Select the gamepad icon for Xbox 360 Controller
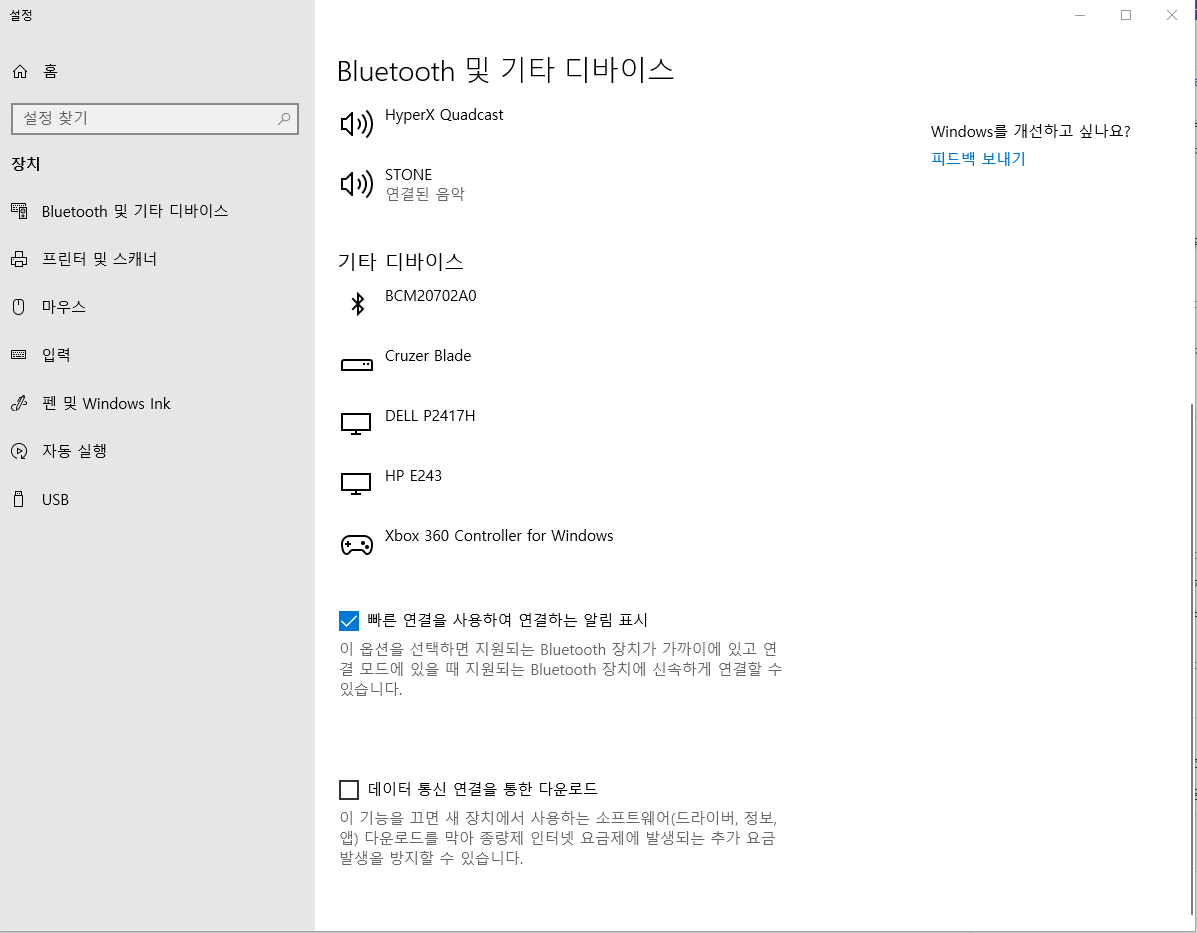1197x933 pixels. (356, 545)
